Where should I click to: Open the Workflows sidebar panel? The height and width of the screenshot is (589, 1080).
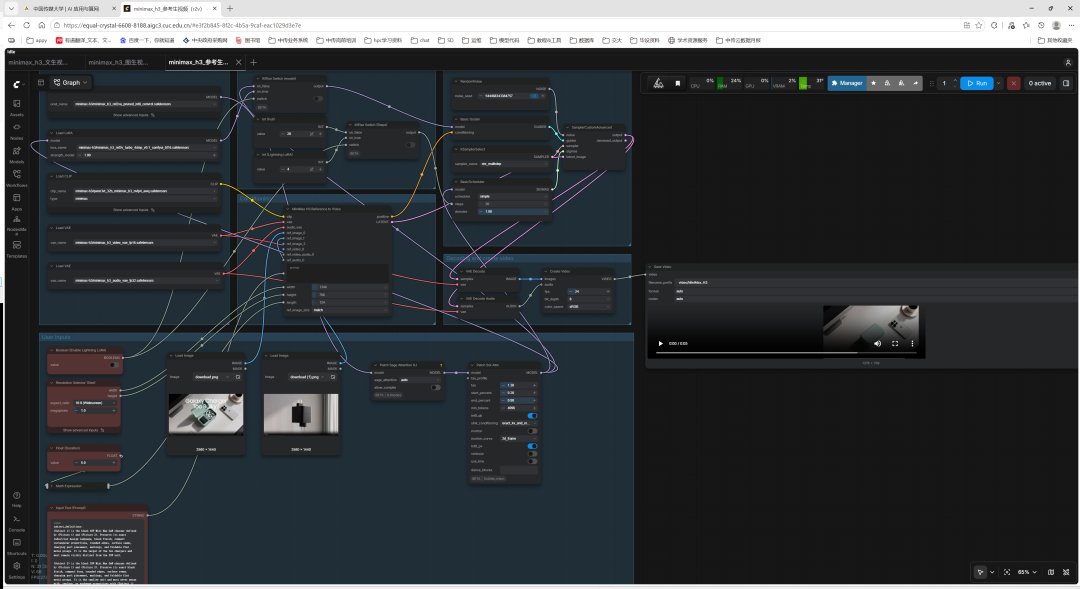tap(17, 177)
